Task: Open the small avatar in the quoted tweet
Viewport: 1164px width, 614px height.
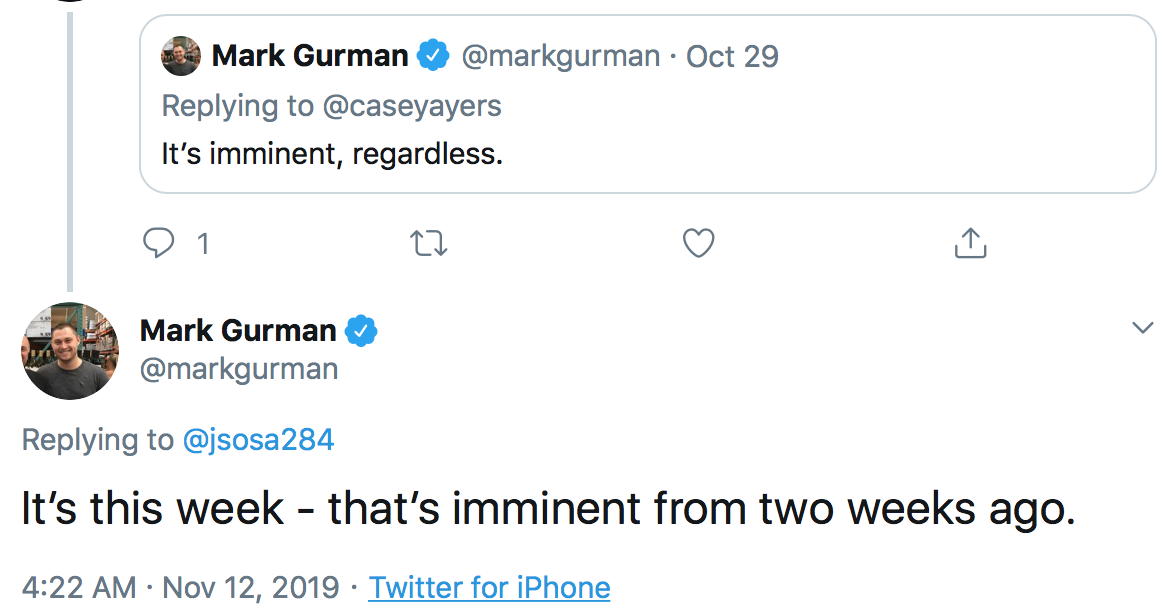Action: tap(181, 56)
